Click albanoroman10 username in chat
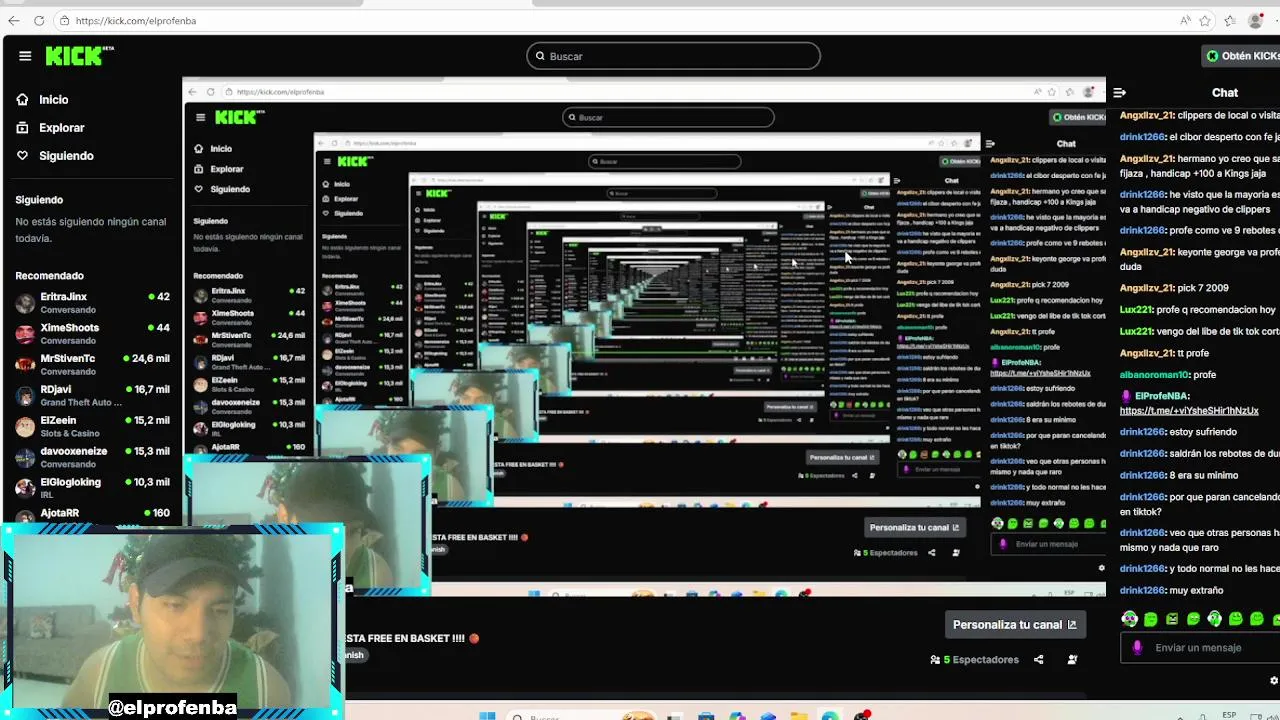The width and height of the screenshot is (1280, 720). point(1154,375)
